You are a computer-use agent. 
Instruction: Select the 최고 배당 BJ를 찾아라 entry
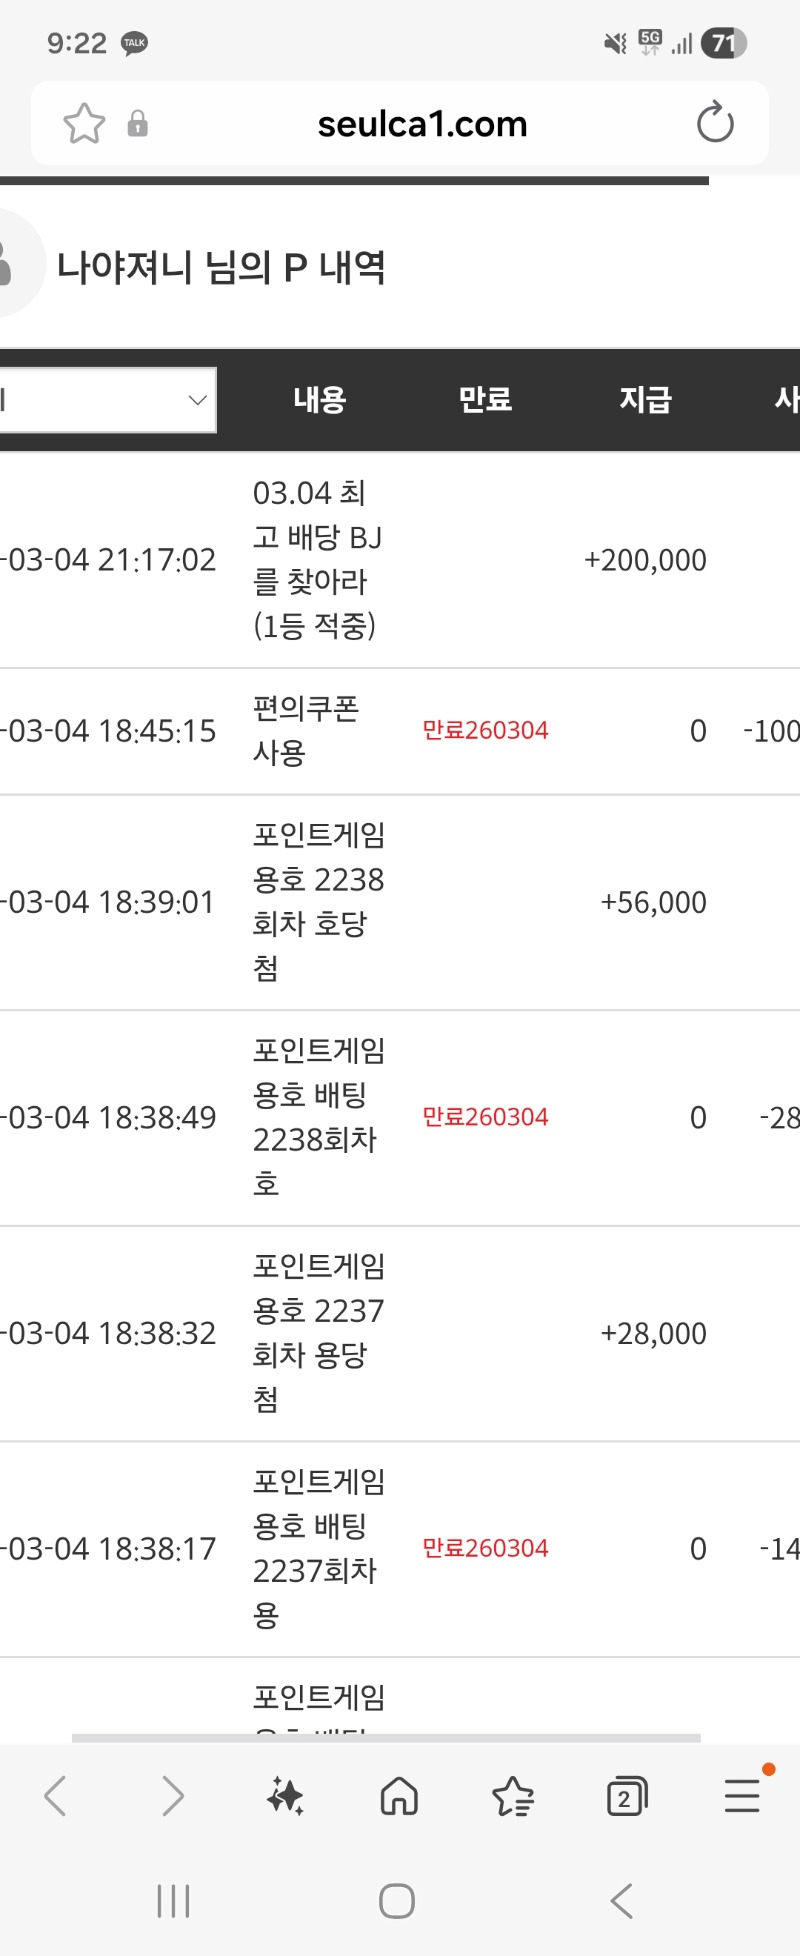(x=316, y=560)
